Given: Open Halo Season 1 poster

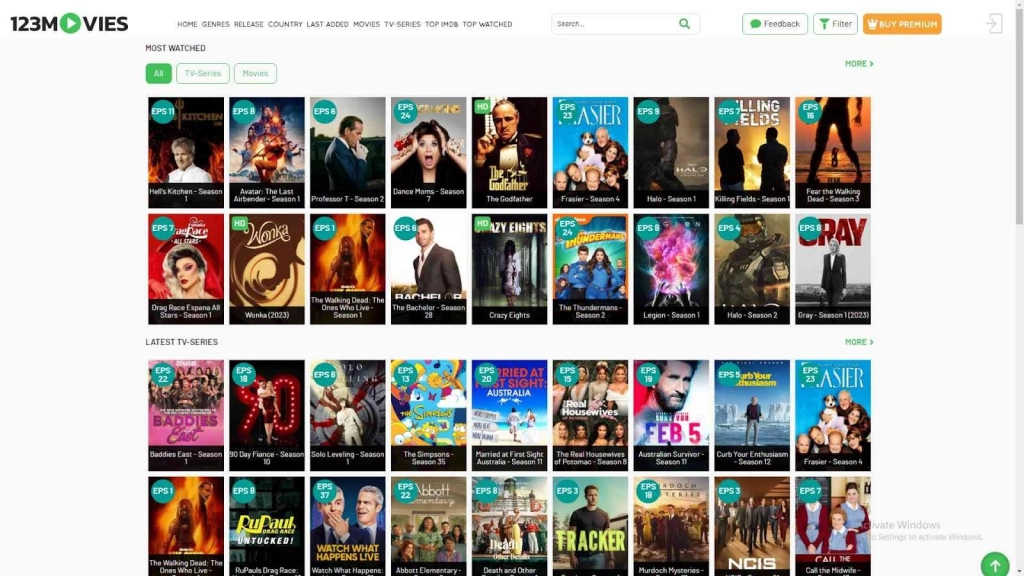Looking at the screenshot, I should click(671, 152).
